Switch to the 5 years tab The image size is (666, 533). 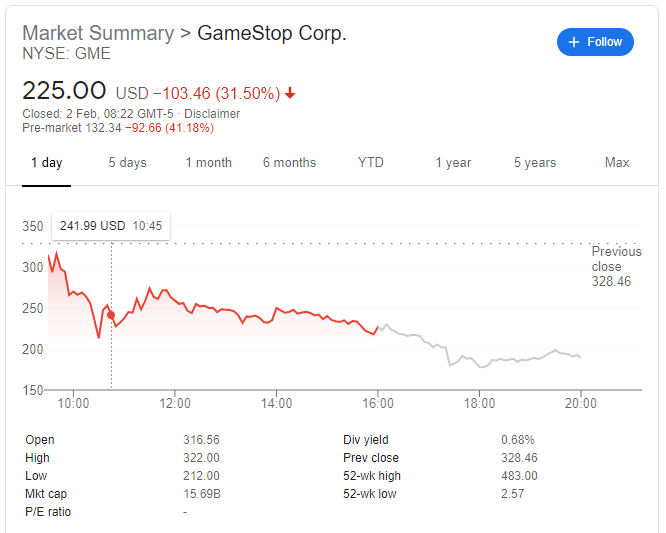[535, 162]
